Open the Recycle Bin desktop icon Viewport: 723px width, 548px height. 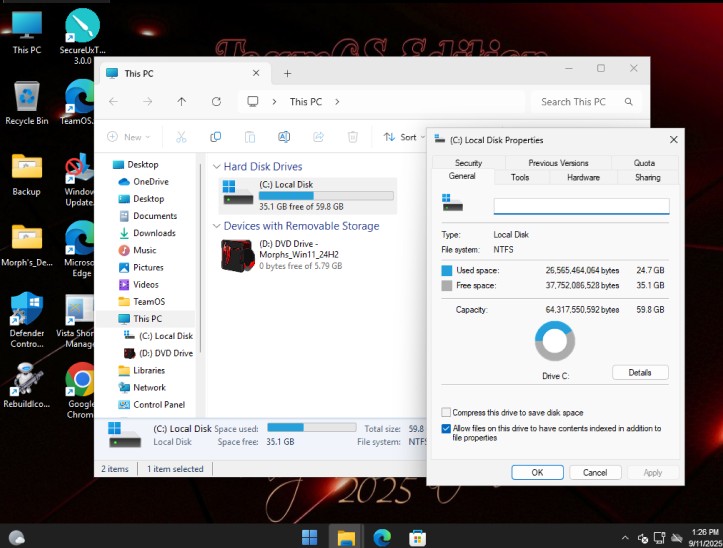click(x=27, y=103)
